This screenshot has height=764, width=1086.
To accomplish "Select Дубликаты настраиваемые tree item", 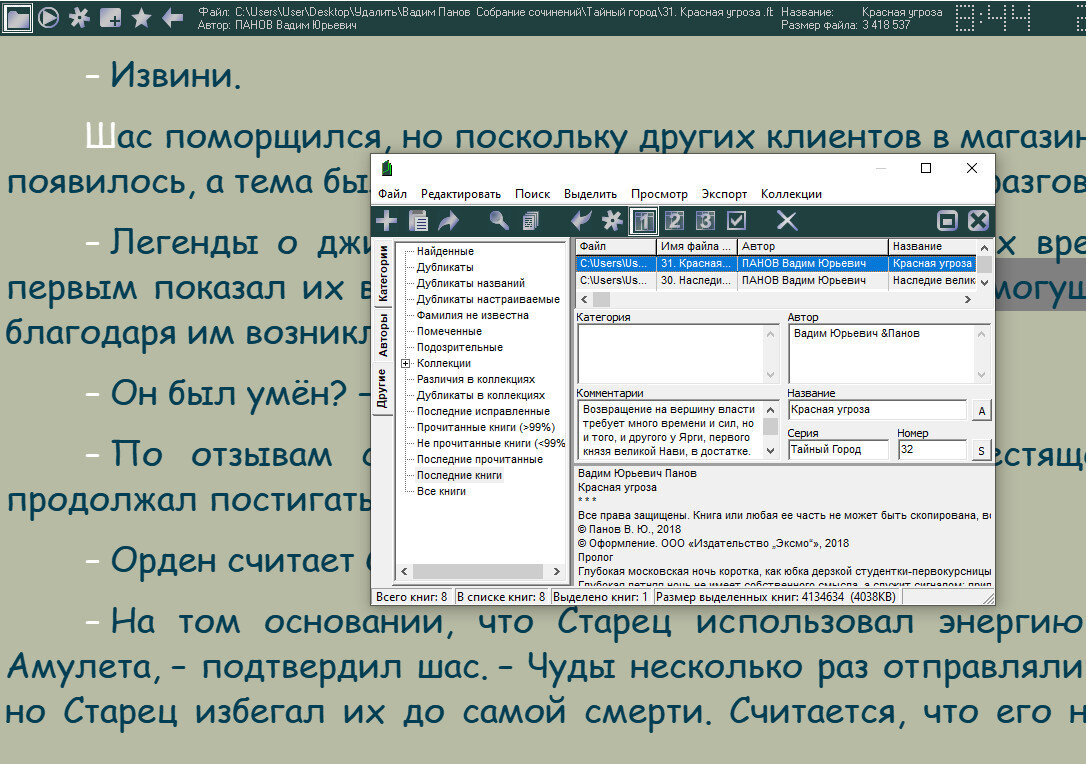I will (488, 299).
